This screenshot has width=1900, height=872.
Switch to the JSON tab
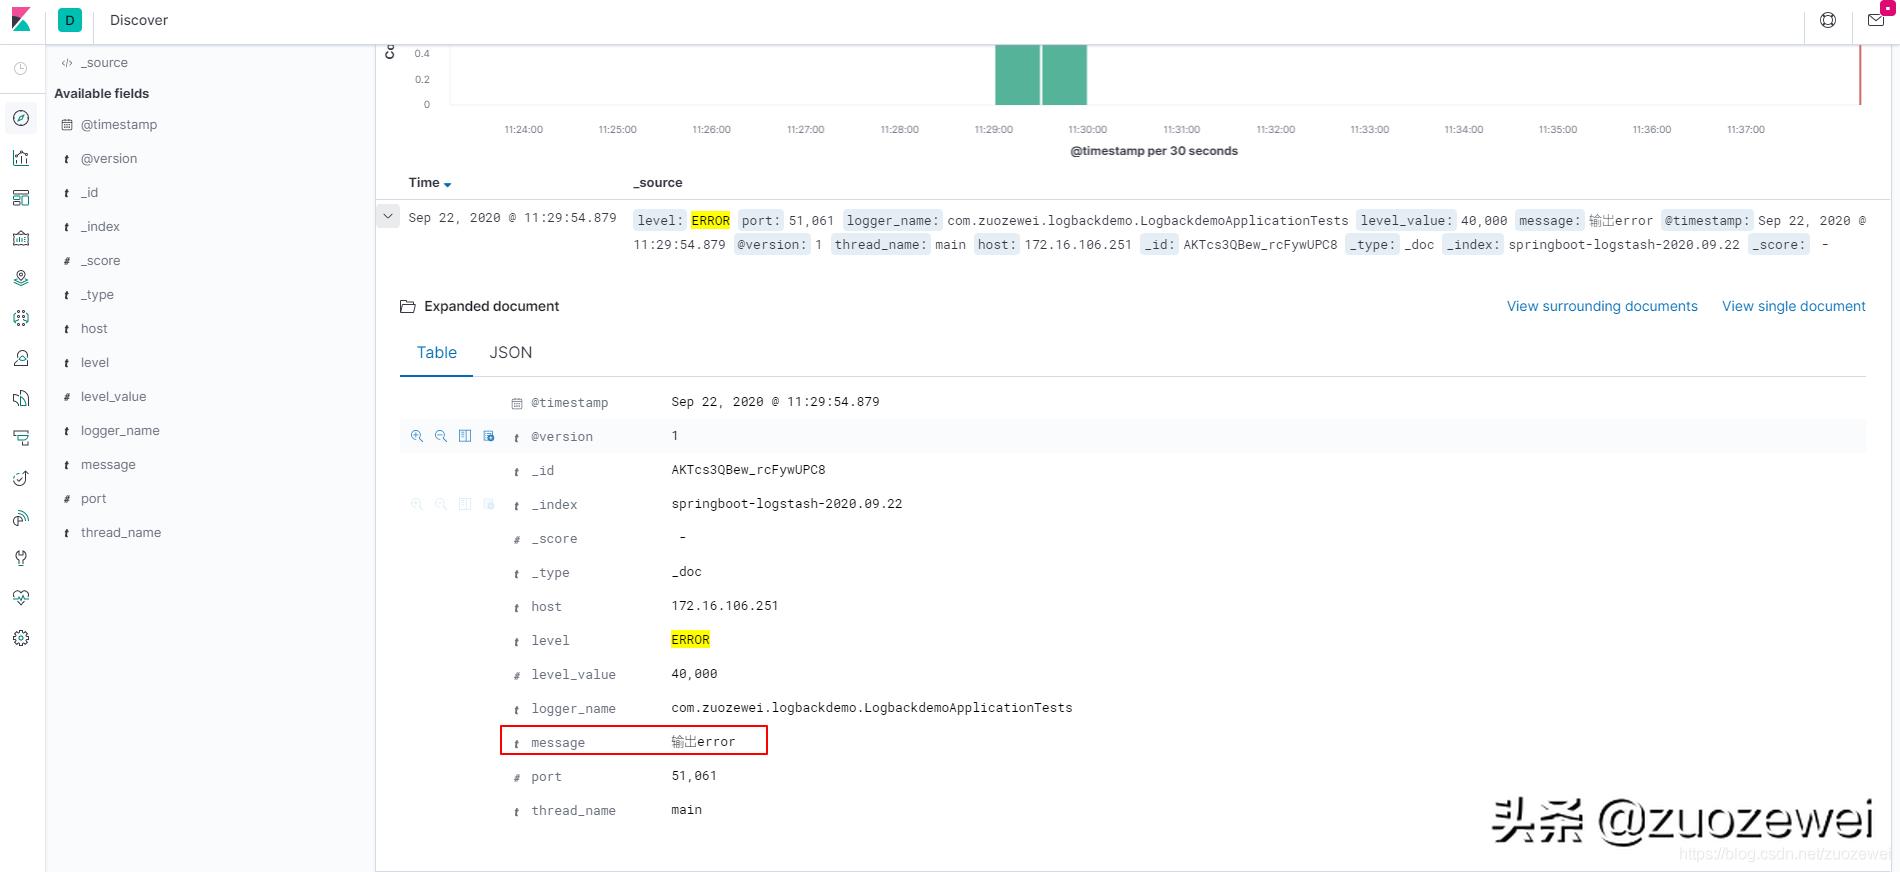(x=510, y=353)
